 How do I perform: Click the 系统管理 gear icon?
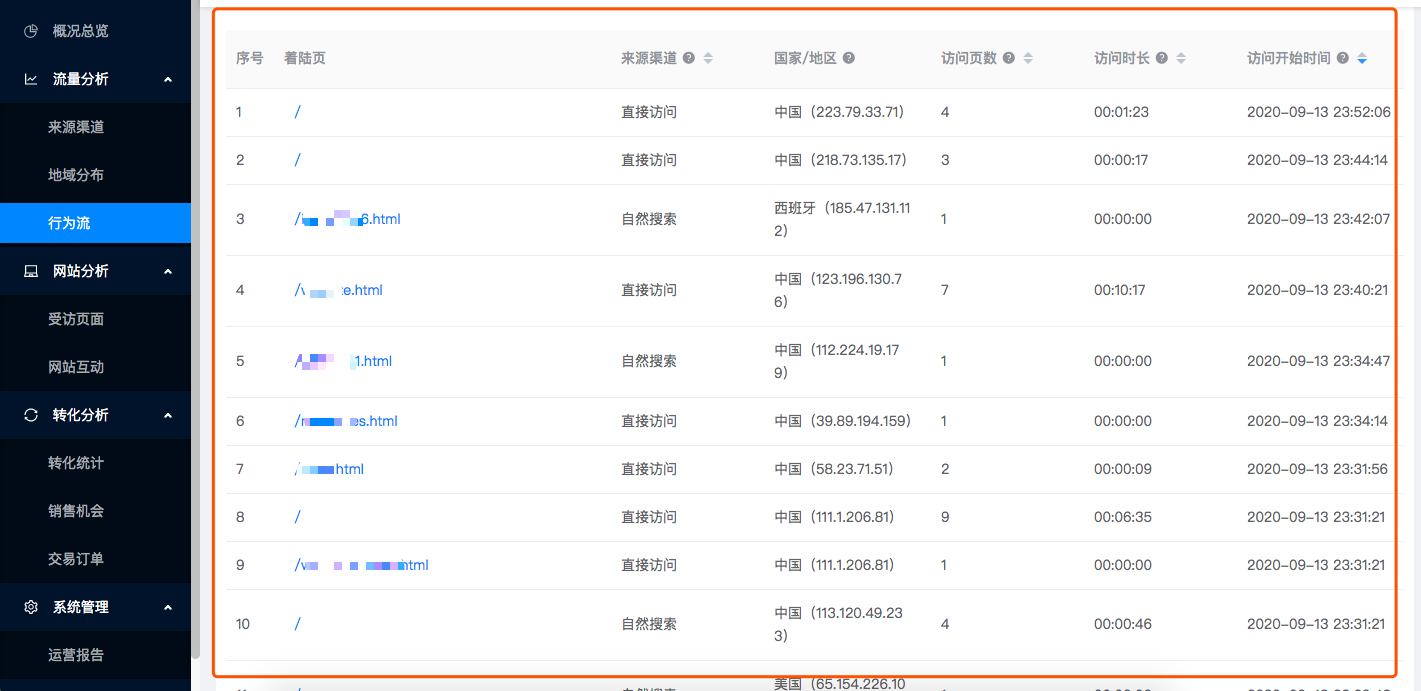[x=31, y=607]
